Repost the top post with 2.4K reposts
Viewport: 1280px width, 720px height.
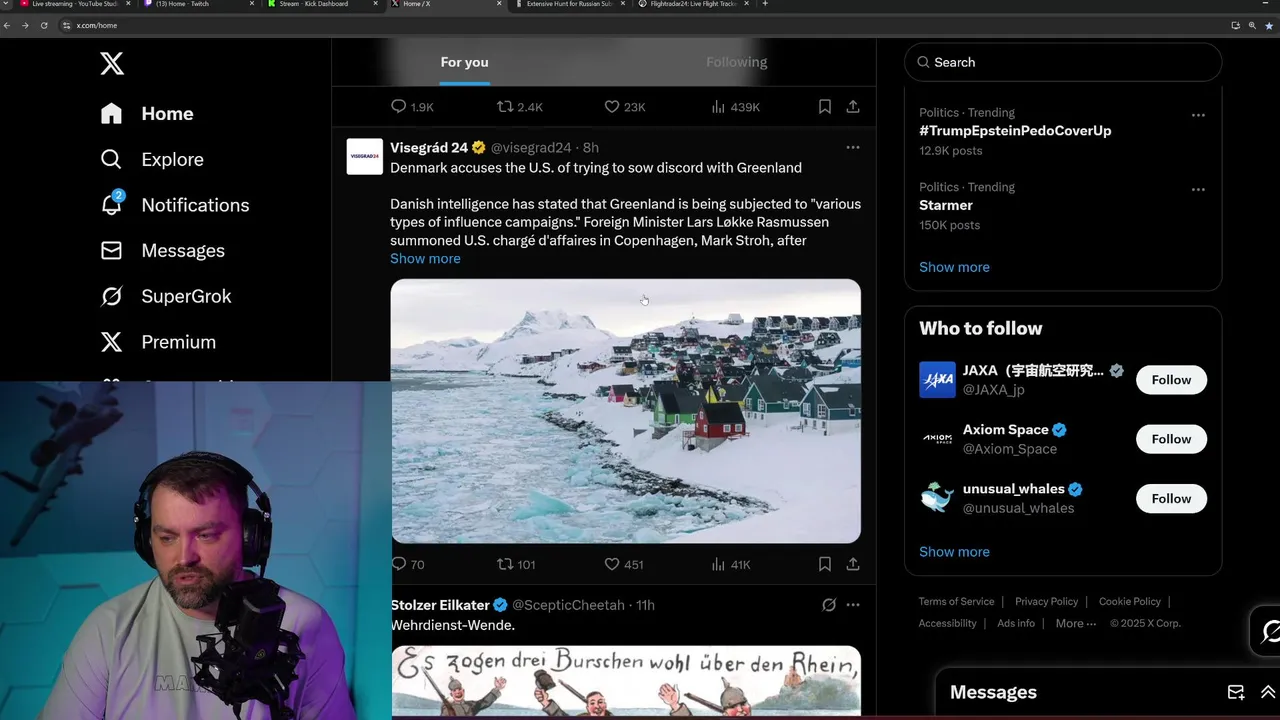click(x=520, y=106)
